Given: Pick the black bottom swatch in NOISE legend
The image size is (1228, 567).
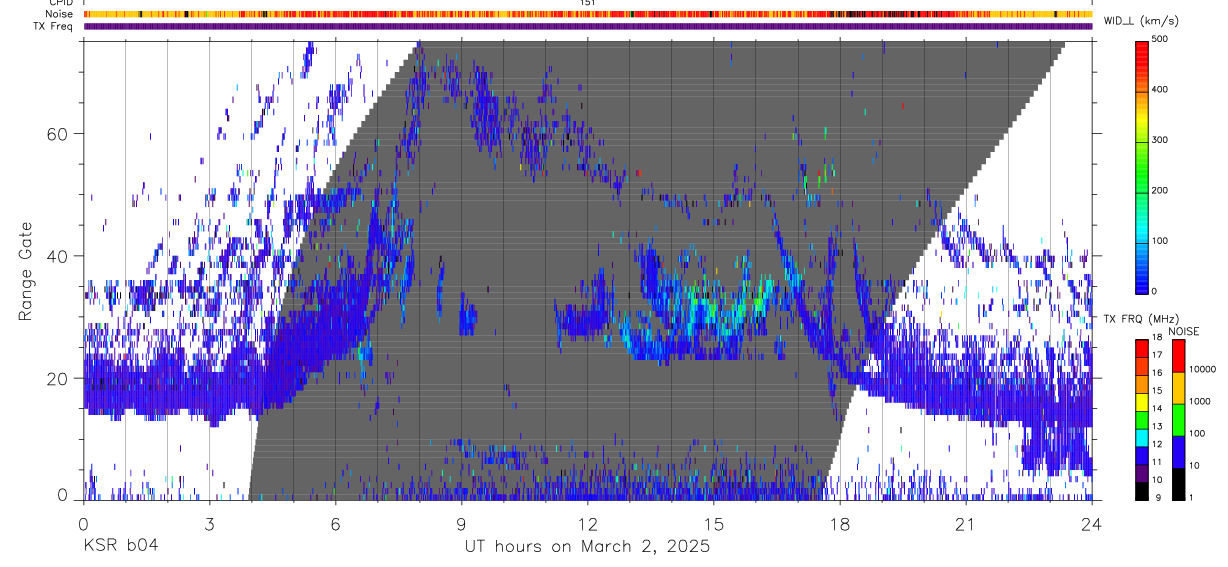Looking at the screenshot, I should (x=1179, y=483).
